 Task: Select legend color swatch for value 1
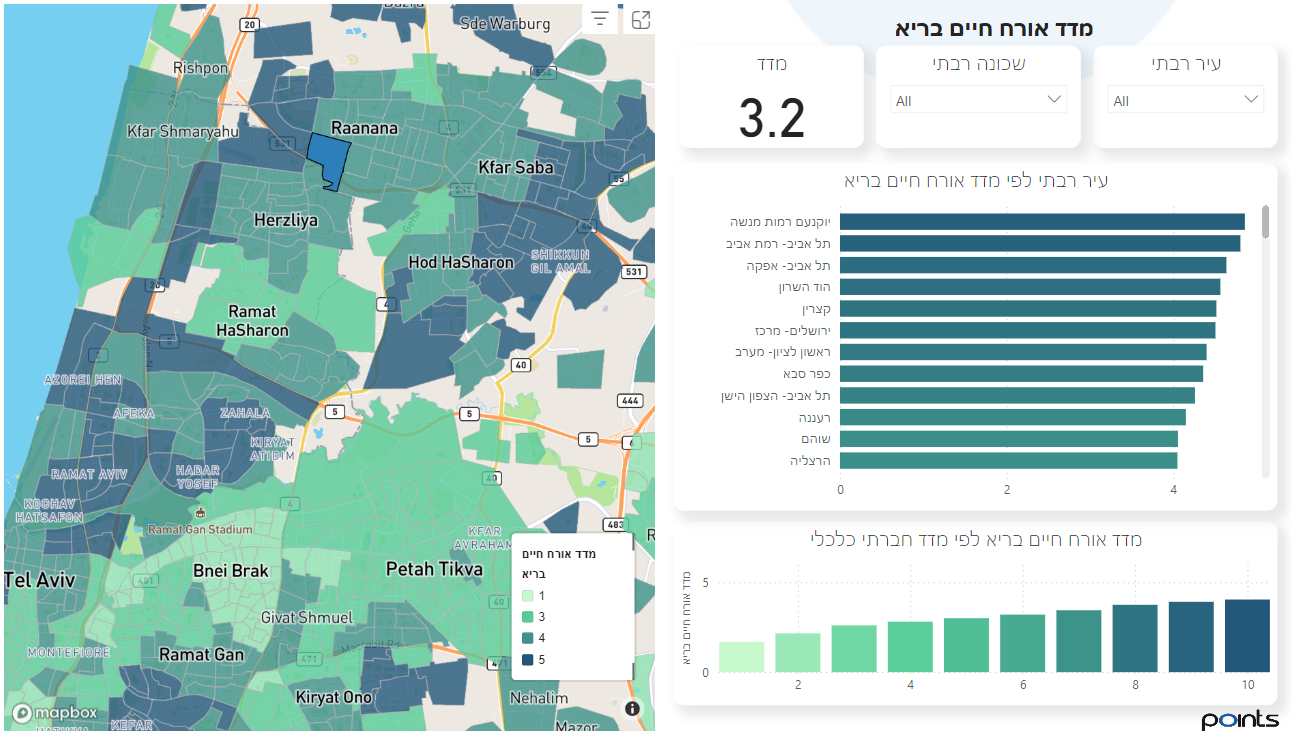pos(528,596)
